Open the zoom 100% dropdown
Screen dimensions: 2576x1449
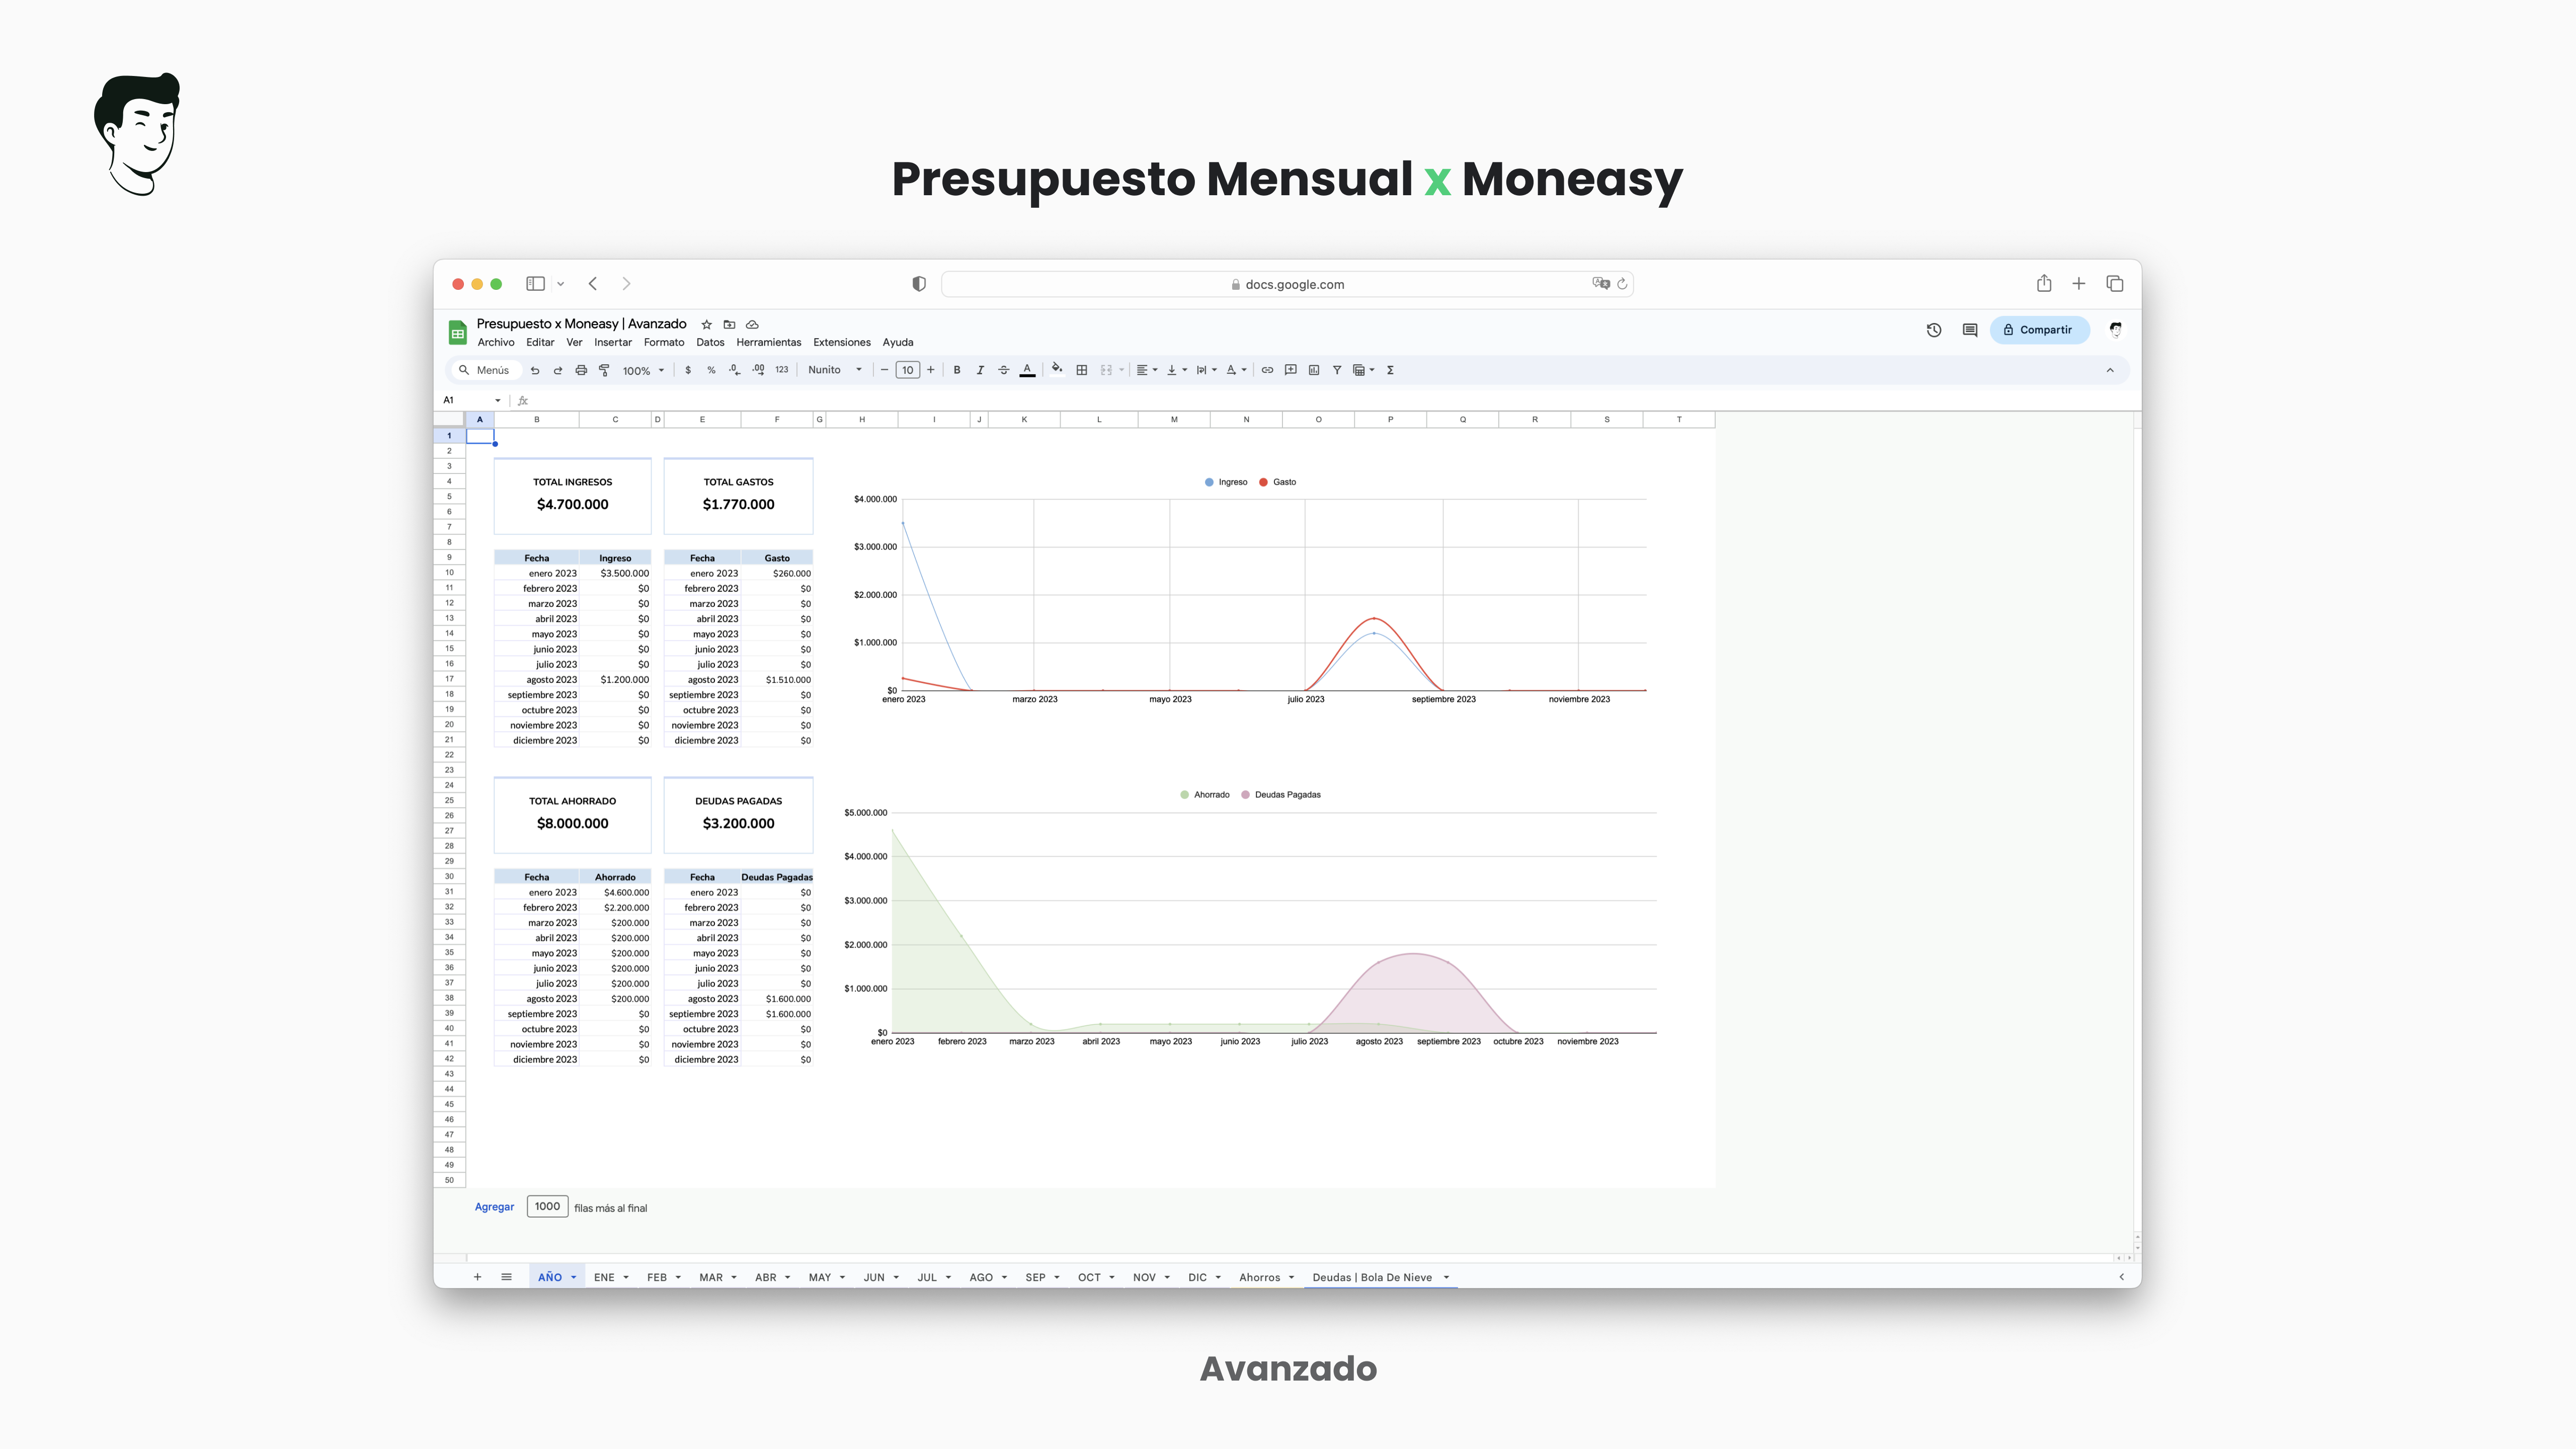(643, 370)
